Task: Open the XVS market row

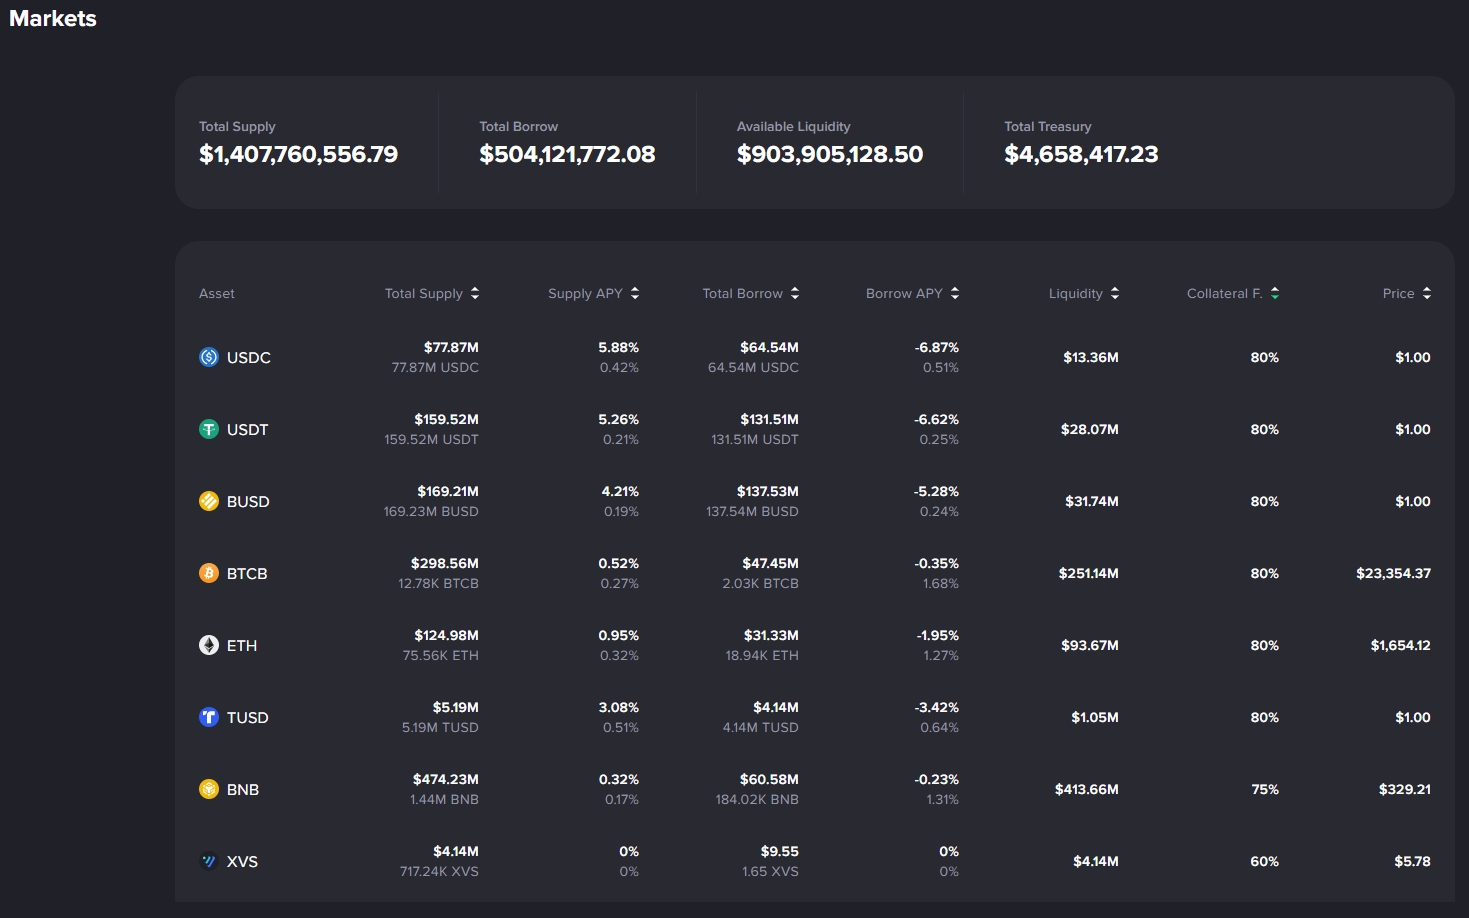Action: click(x=815, y=861)
